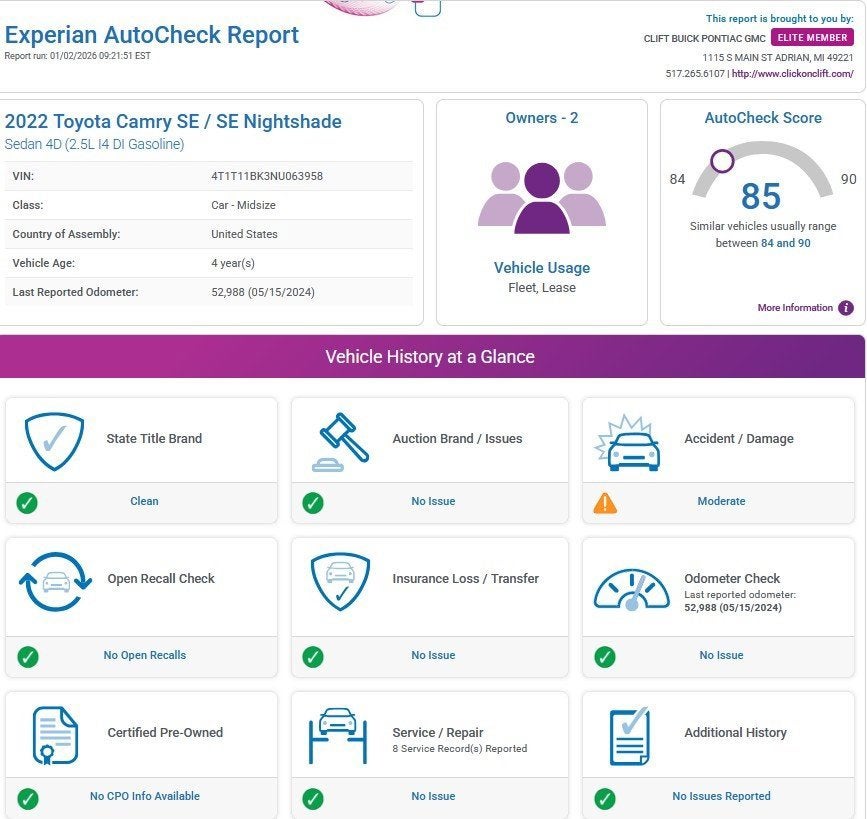Click the AutoCheck Score gauge marker
This screenshot has height=819, width=867.
[722, 161]
